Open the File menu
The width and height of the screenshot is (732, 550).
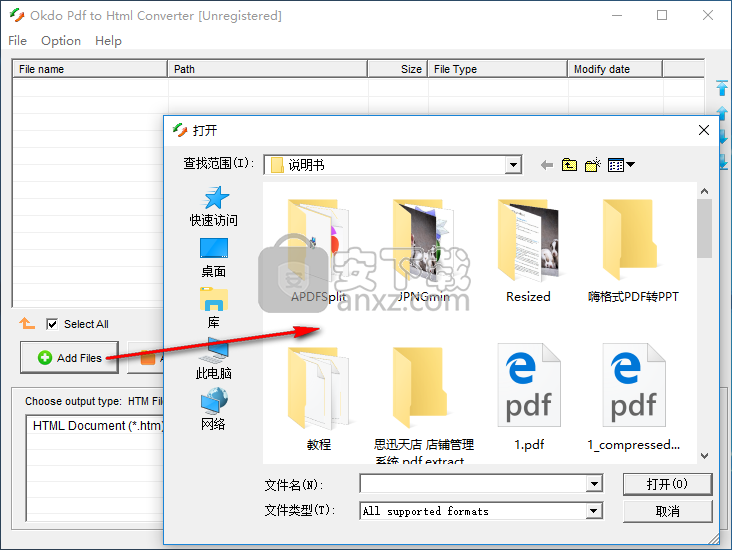[x=17, y=41]
